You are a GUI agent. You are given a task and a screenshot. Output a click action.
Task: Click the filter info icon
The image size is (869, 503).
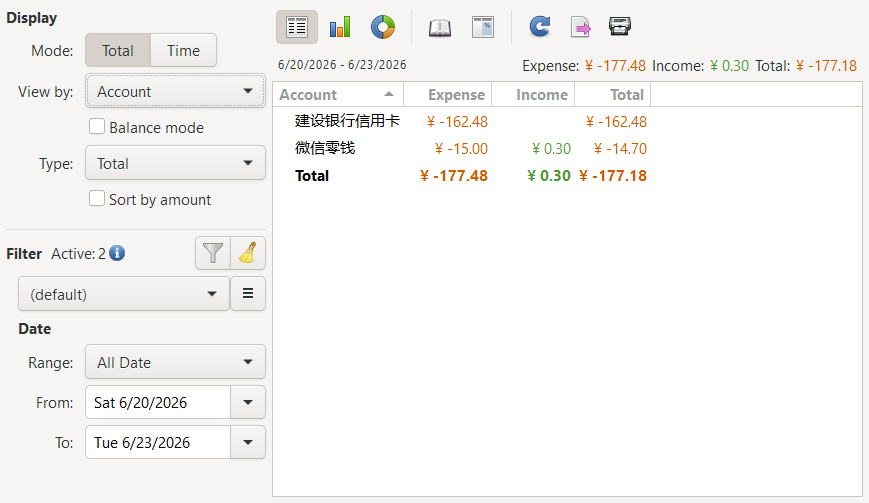pyautogui.click(x=117, y=253)
